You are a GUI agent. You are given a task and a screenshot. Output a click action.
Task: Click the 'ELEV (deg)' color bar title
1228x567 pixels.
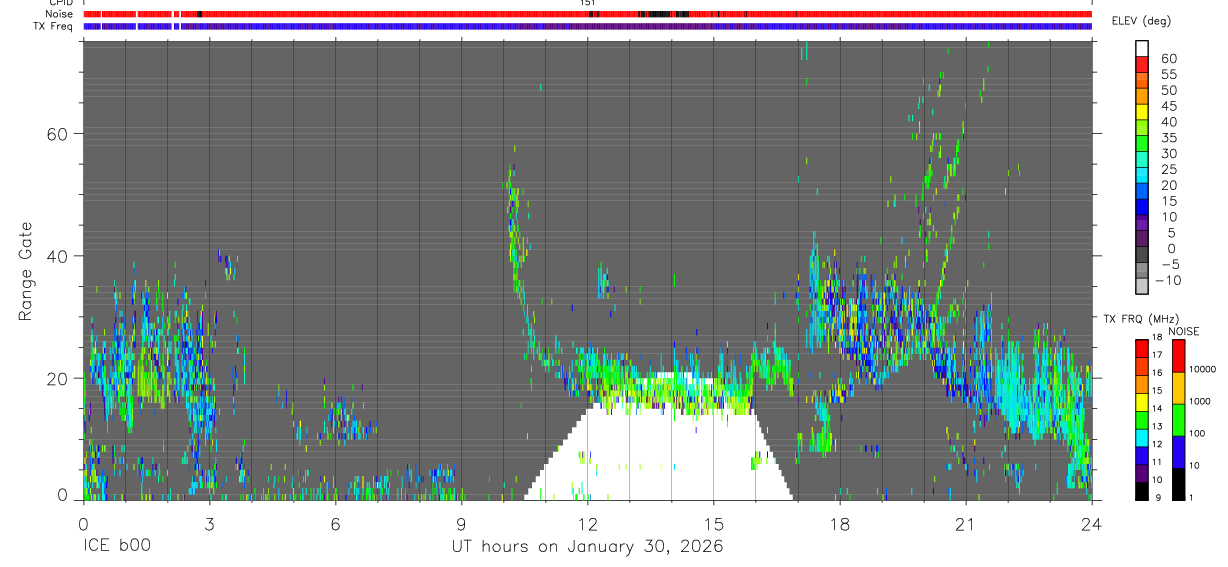[x=1141, y=21]
